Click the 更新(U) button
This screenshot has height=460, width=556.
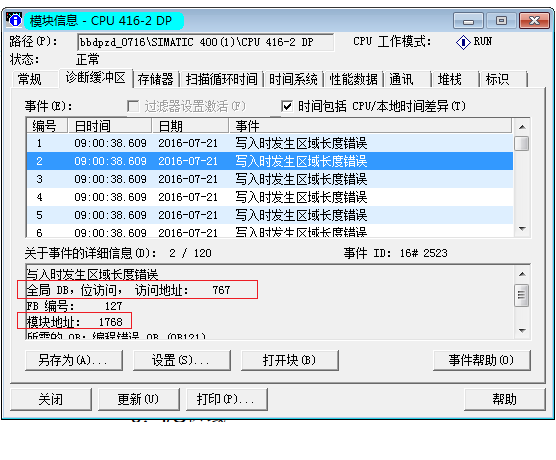point(139,399)
